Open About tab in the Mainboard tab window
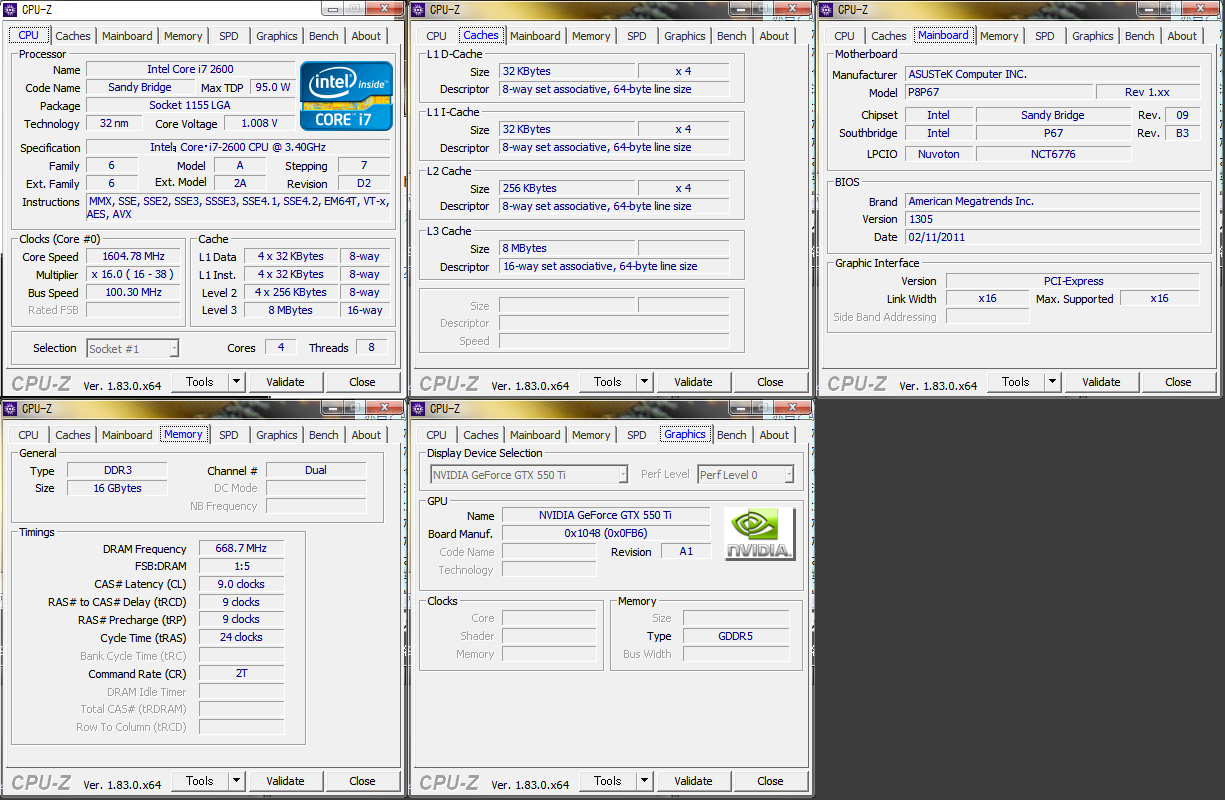This screenshot has height=800, width=1225. point(1182,36)
